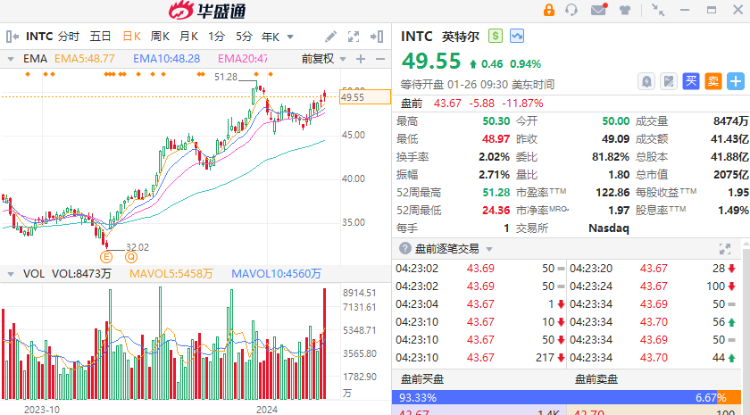Click the 换手率 value 2.02%
This screenshot has width=750, height=415.
coord(494,157)
